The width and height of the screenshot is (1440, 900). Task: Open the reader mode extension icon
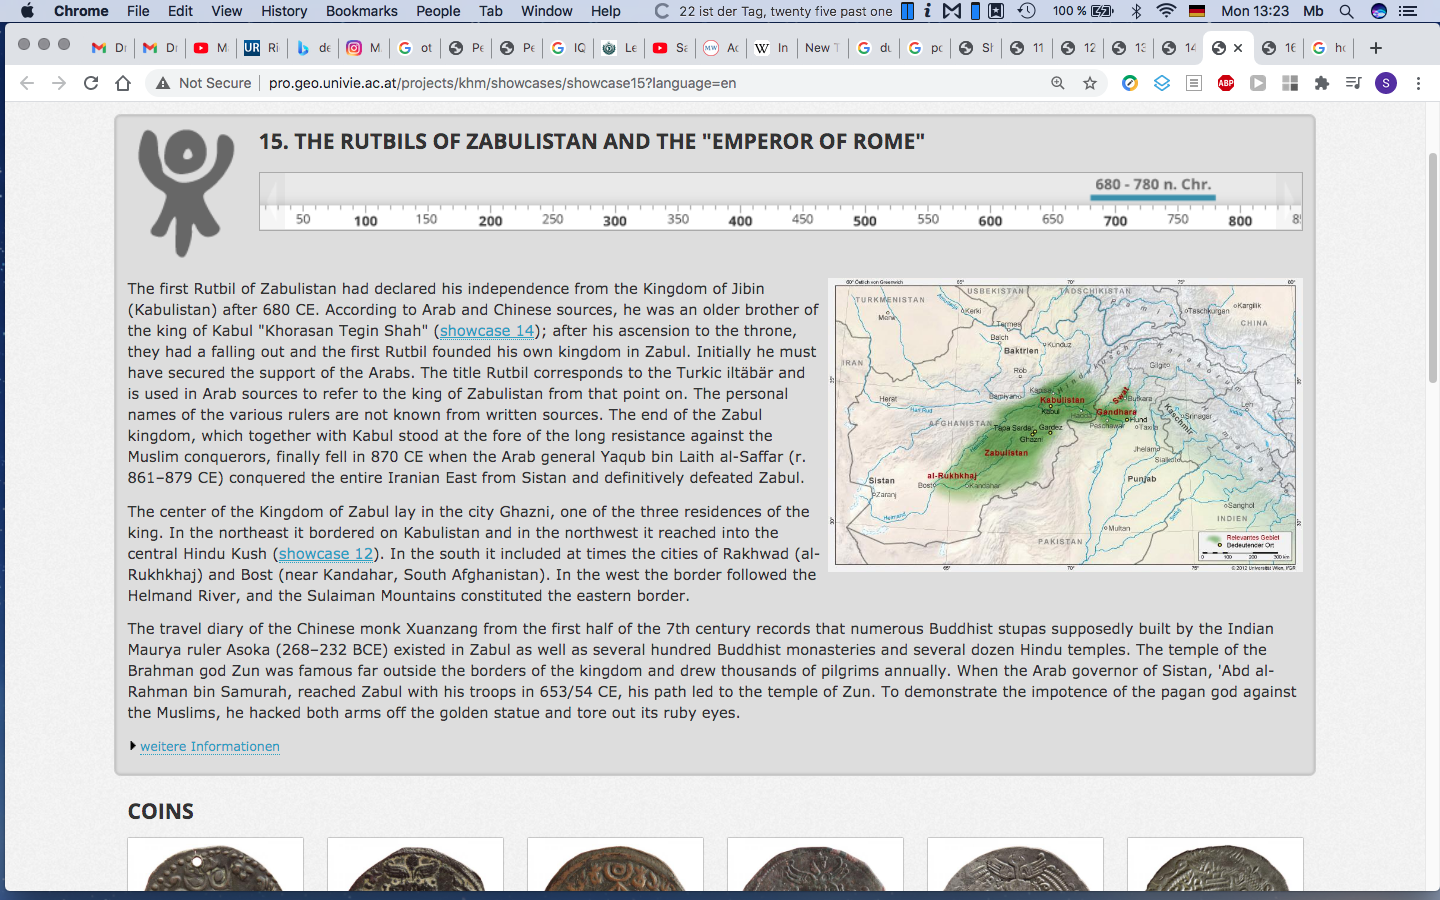(1194, 83)
